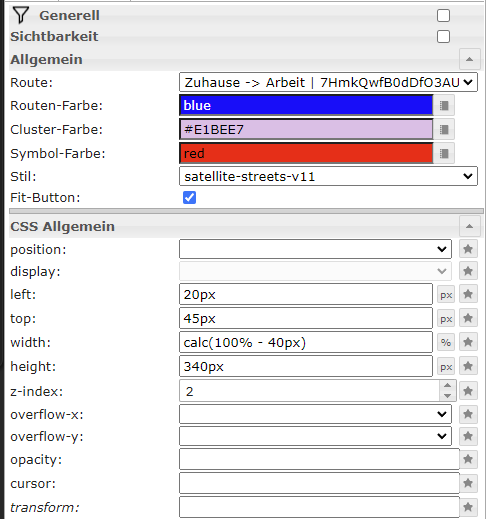
Task: Toggle the Generell checkbox
Action: pos(443,16)
